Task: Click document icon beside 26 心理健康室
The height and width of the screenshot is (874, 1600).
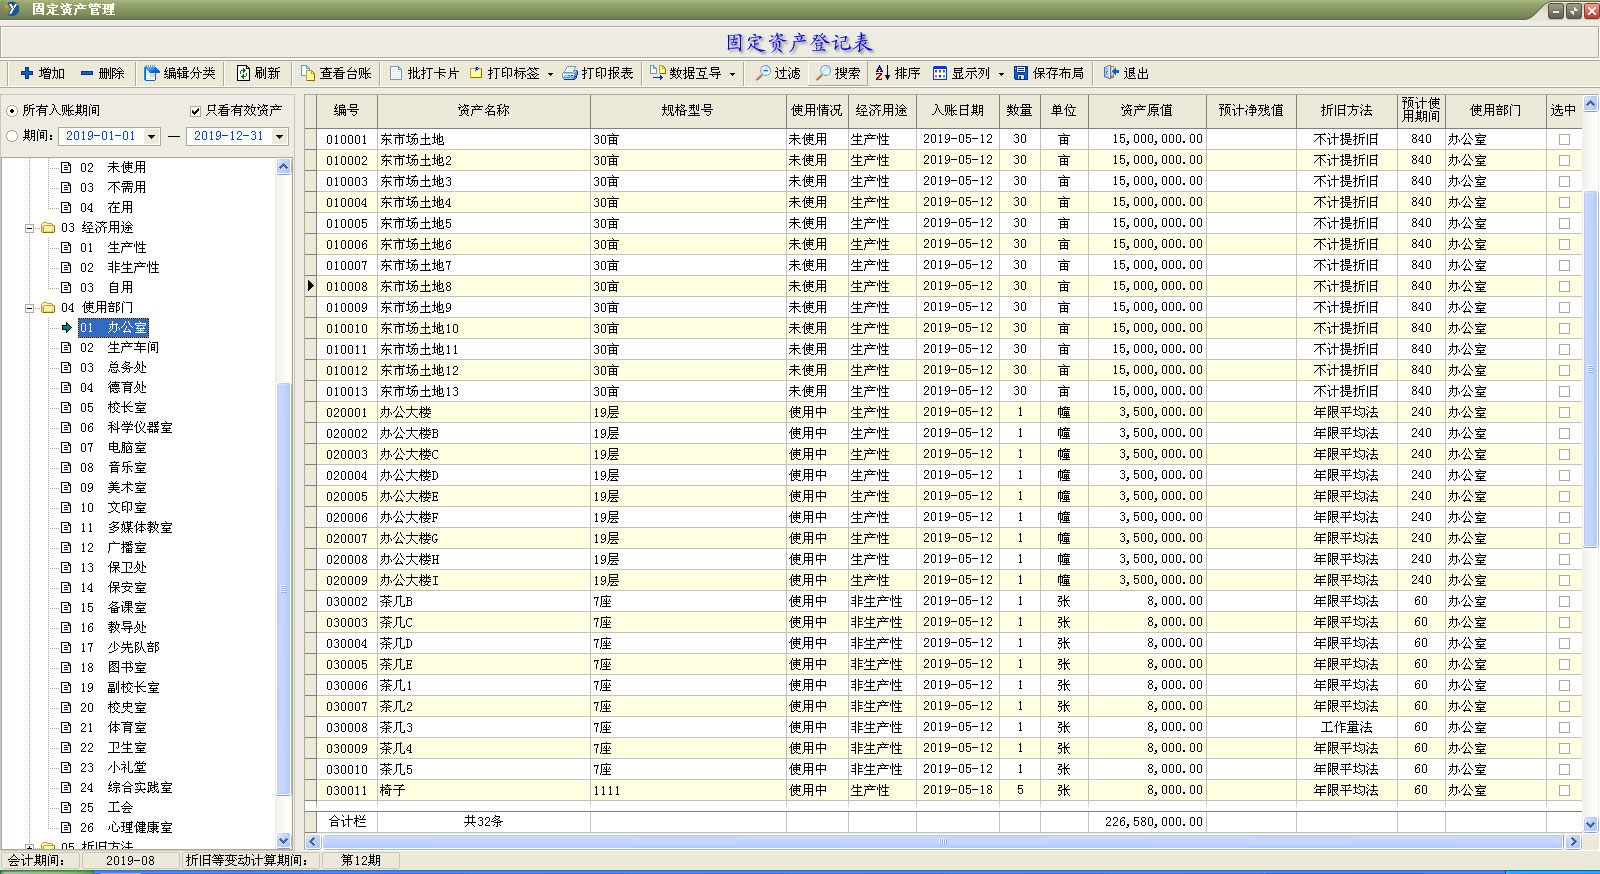Action: [x=66, y=827]
